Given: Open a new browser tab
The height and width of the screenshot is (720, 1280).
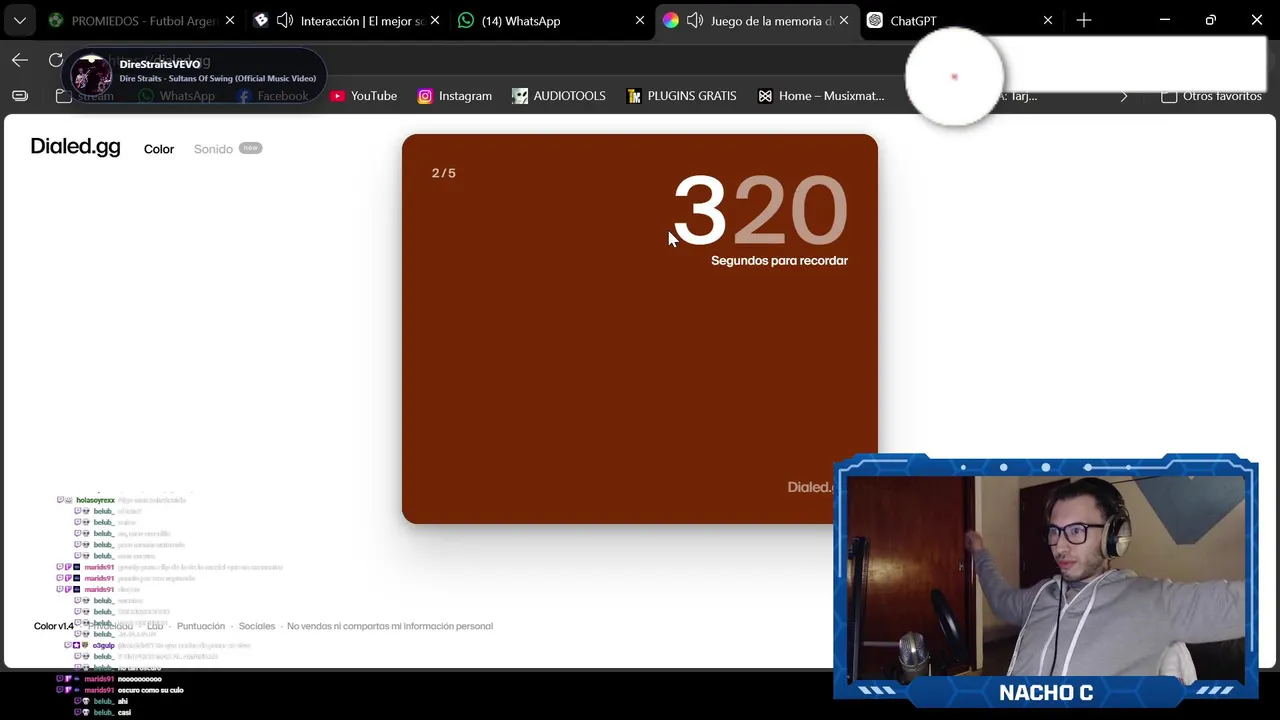Looking at the screenshot, I should pos(1084,20).
